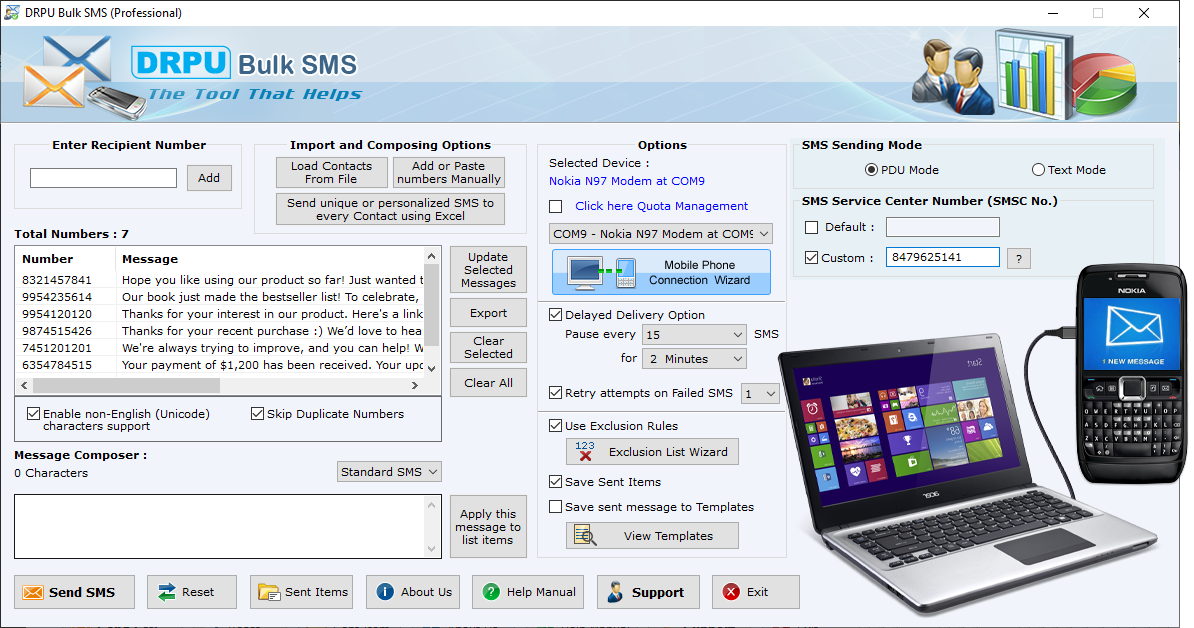Select row with number 6354784515
1194x628 pixels.
click(x=219, y=365)
